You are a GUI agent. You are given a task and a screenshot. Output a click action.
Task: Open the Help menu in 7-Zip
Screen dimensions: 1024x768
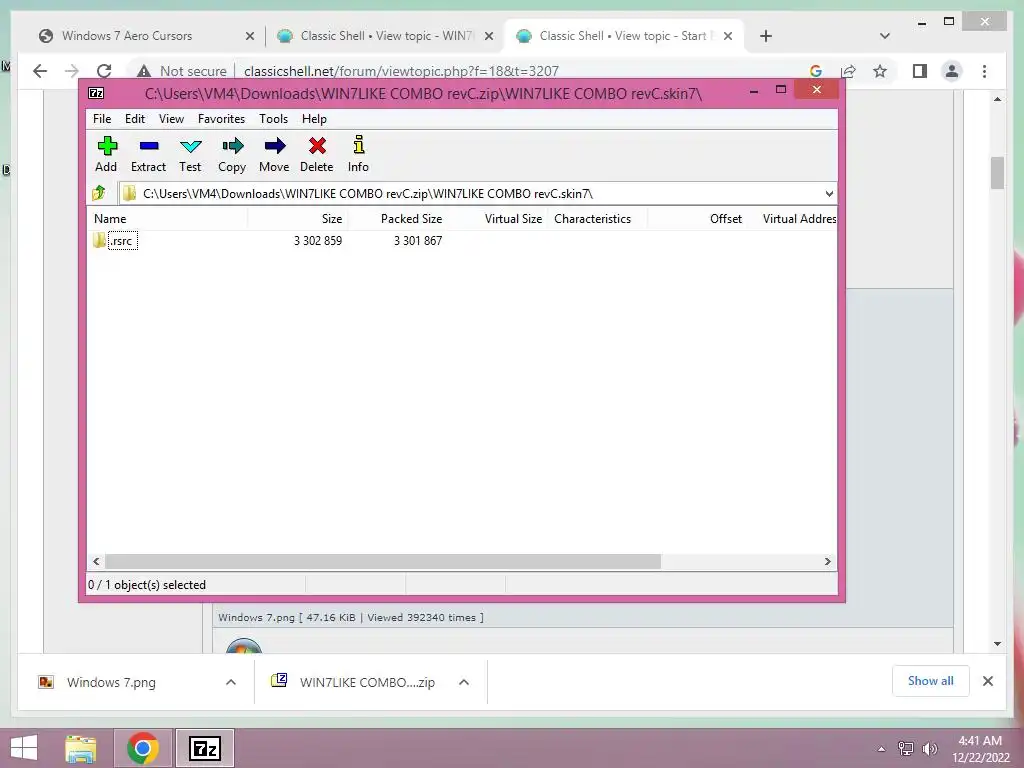(314, 119)
